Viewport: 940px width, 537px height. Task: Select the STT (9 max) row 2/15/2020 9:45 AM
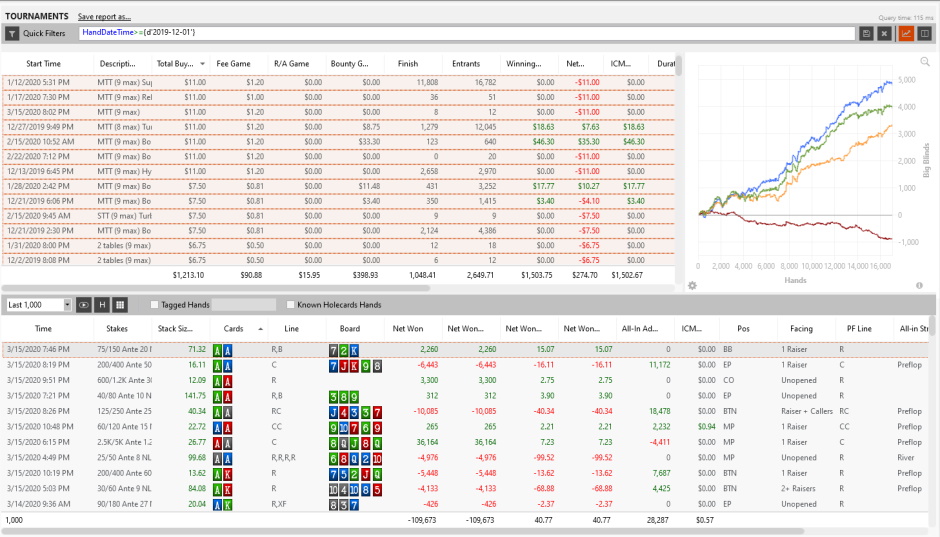tap(338, 216)
